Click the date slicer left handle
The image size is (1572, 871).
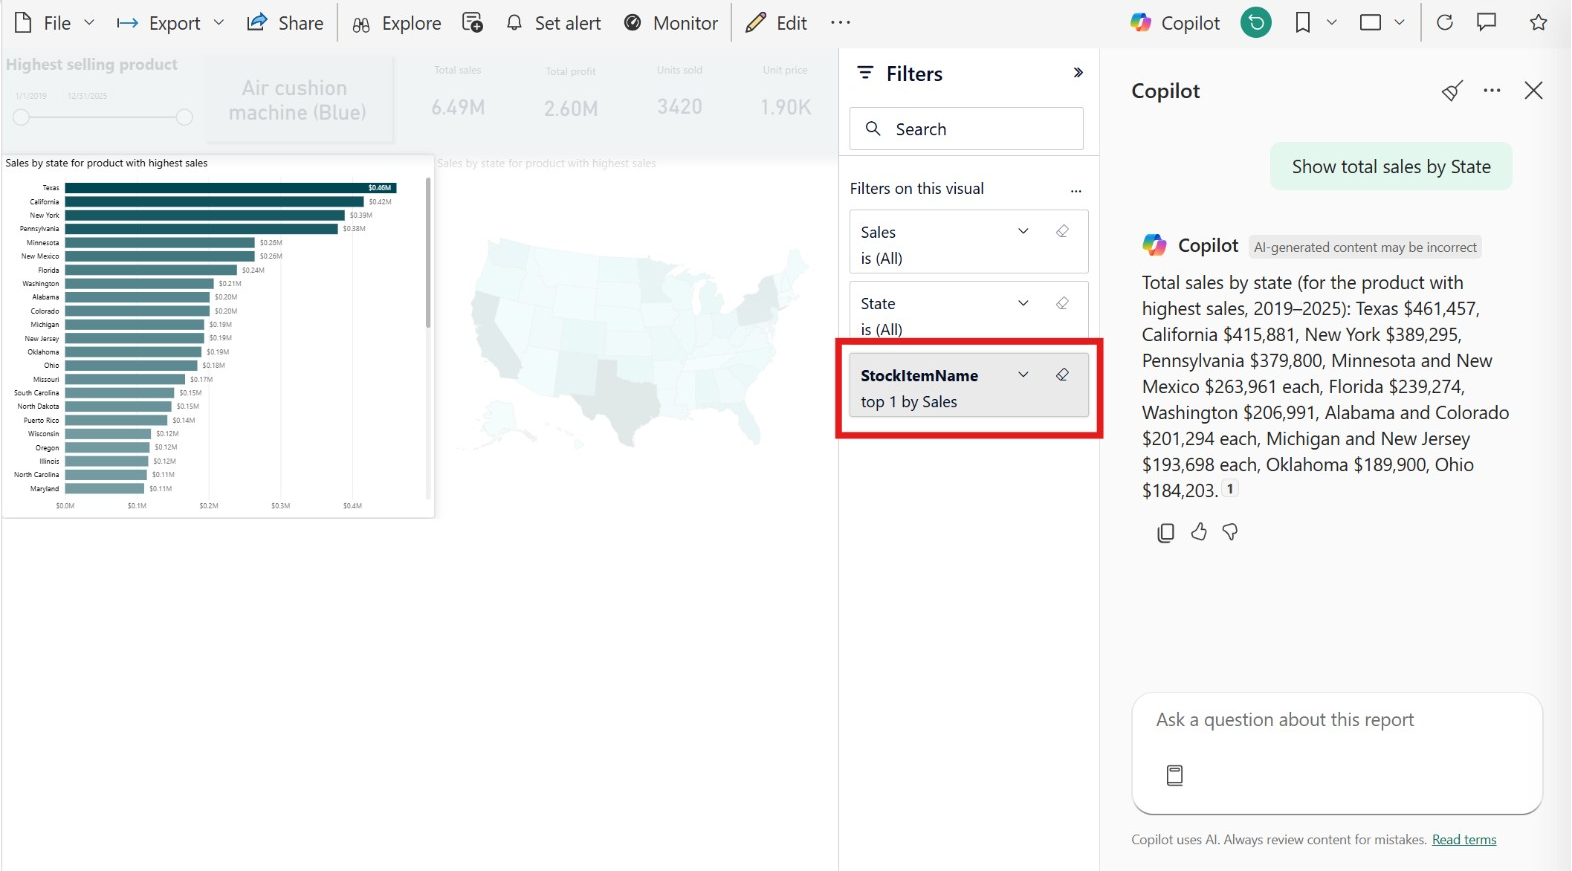click(x=21, y=117)
